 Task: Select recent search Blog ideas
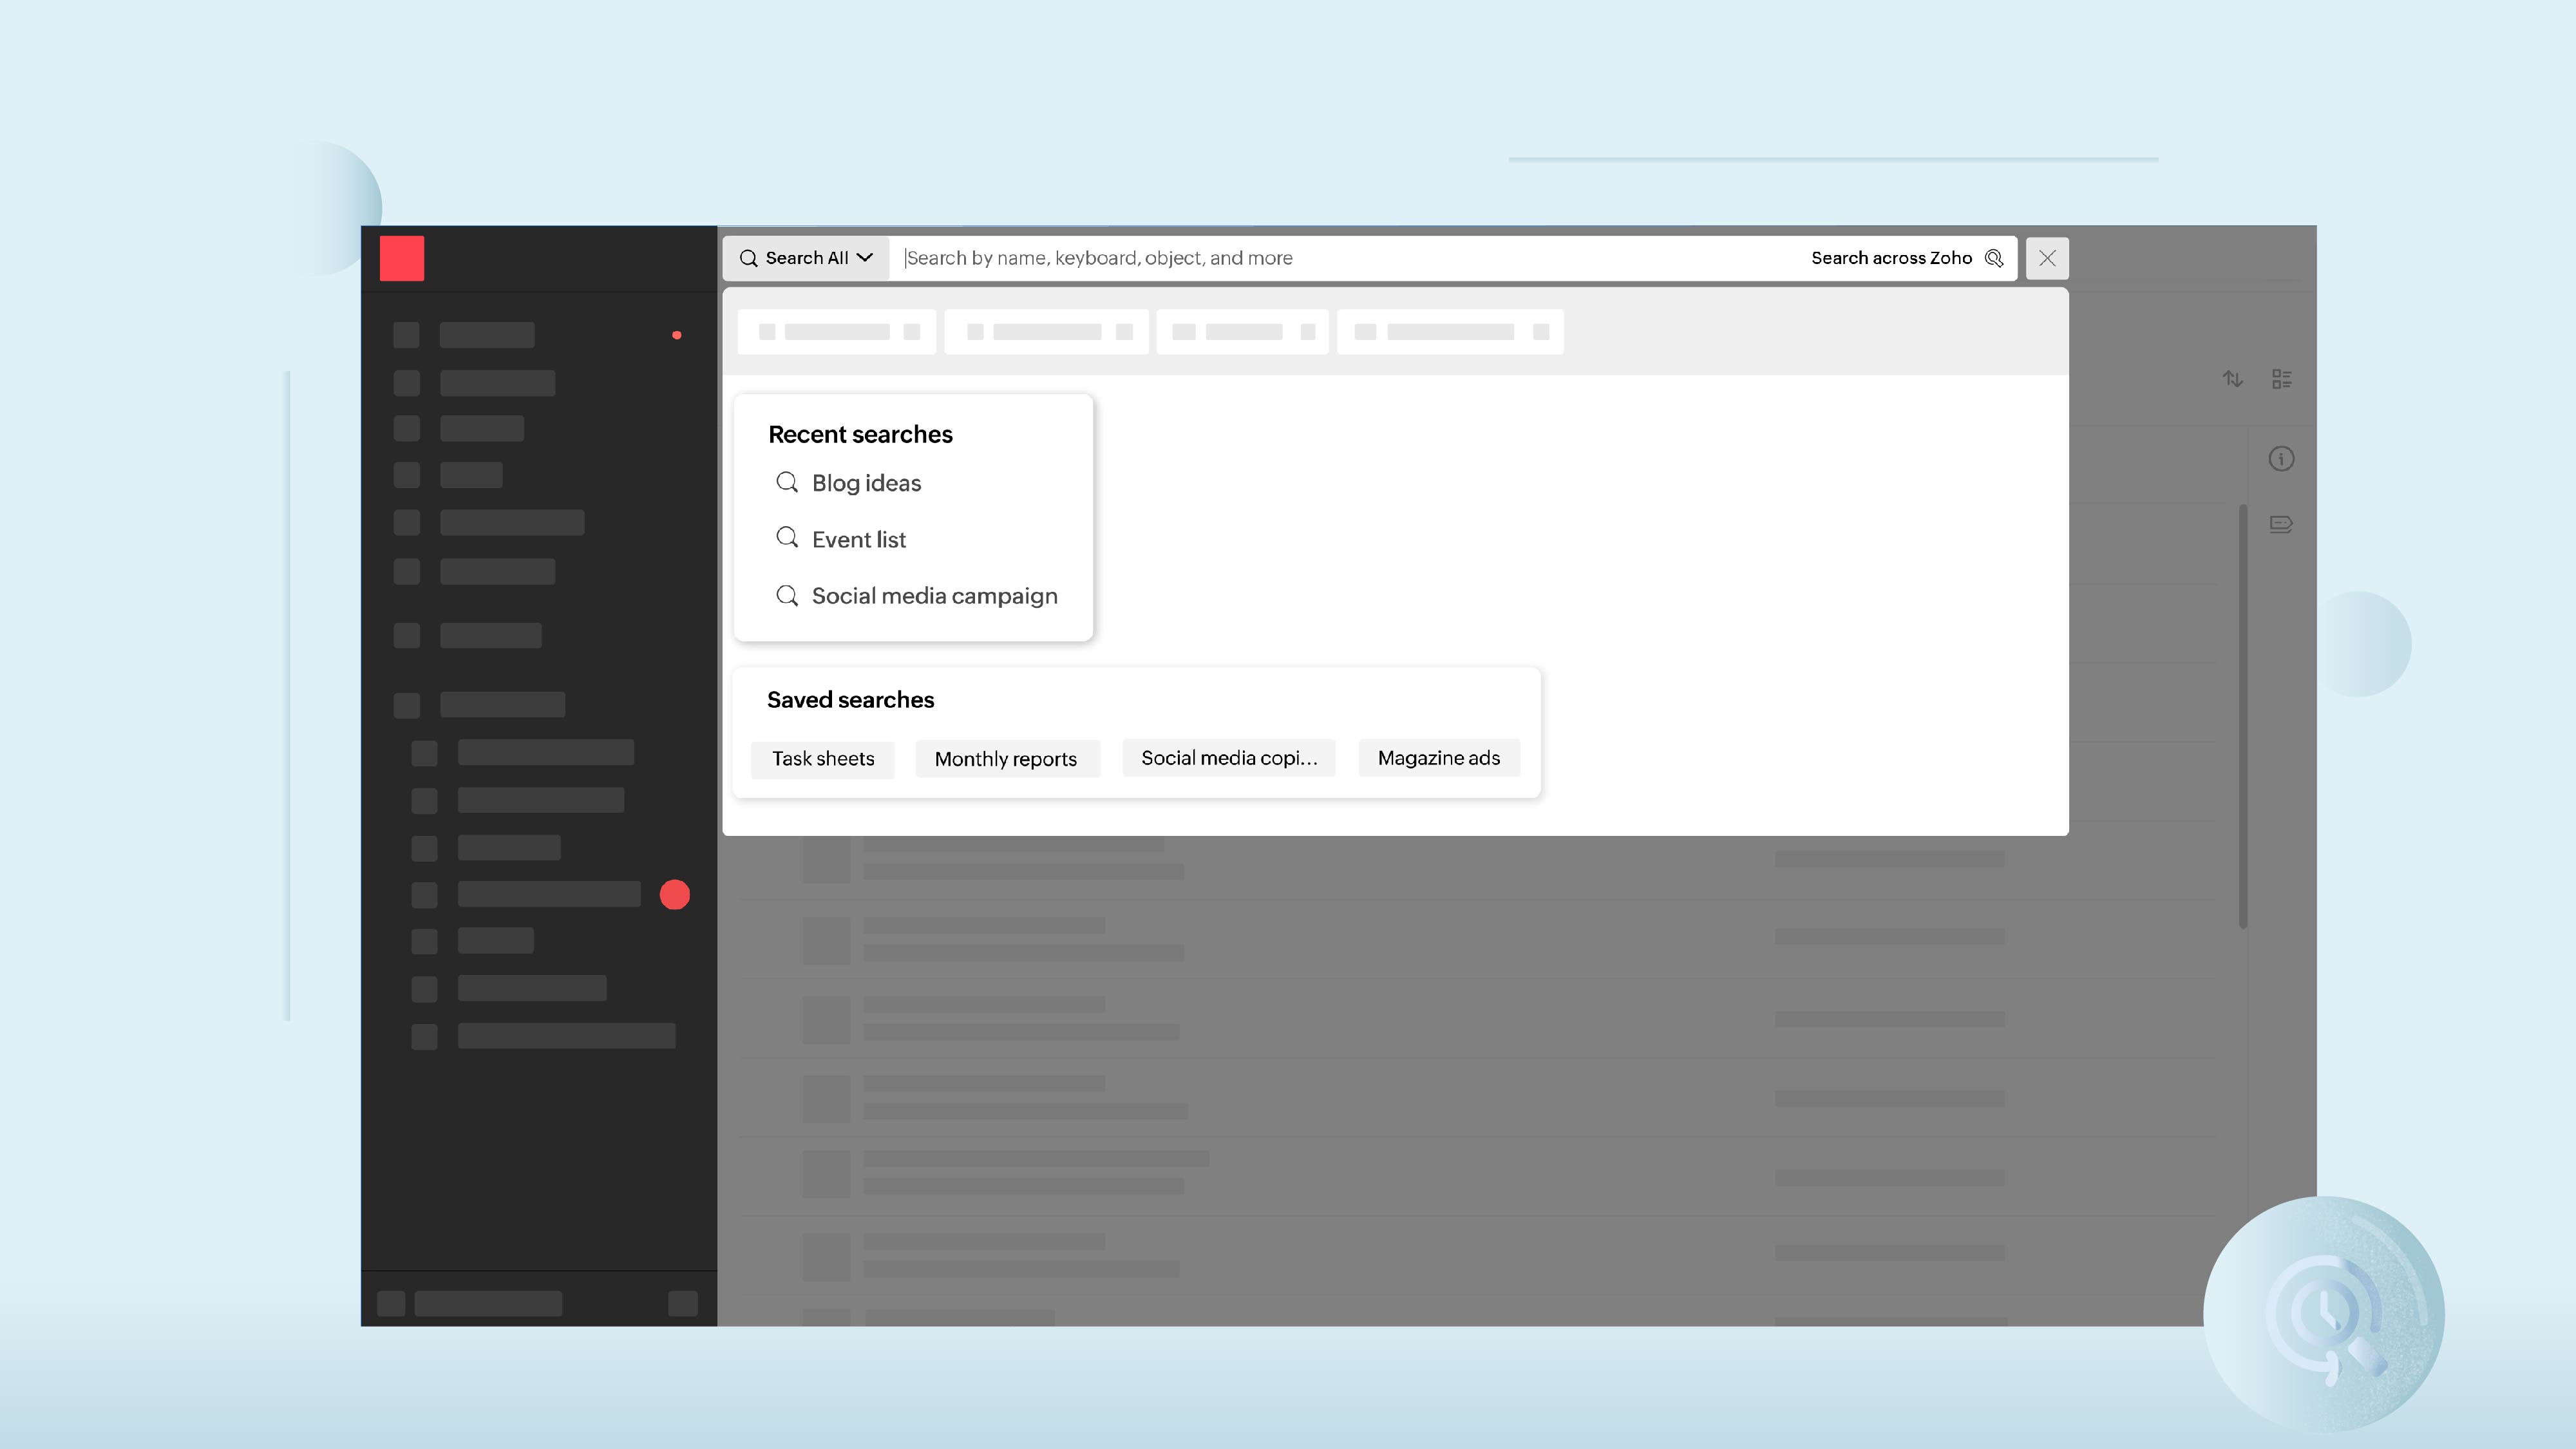point(866,483)
